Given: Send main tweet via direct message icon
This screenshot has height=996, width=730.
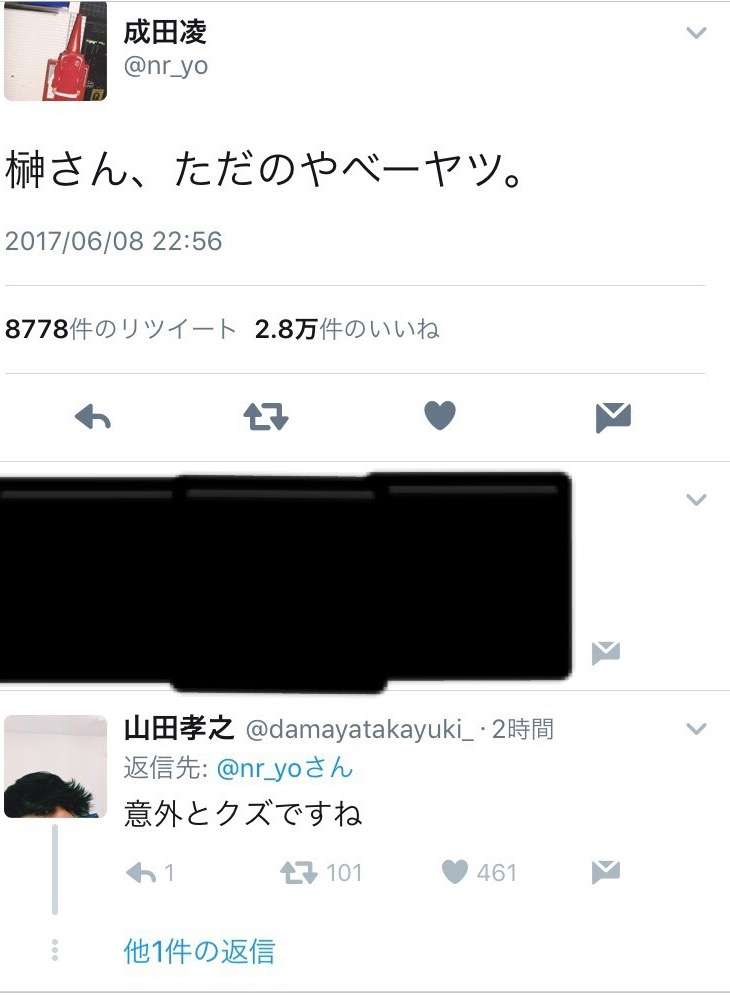Looking at the screenshot, I should coord(613,417).
